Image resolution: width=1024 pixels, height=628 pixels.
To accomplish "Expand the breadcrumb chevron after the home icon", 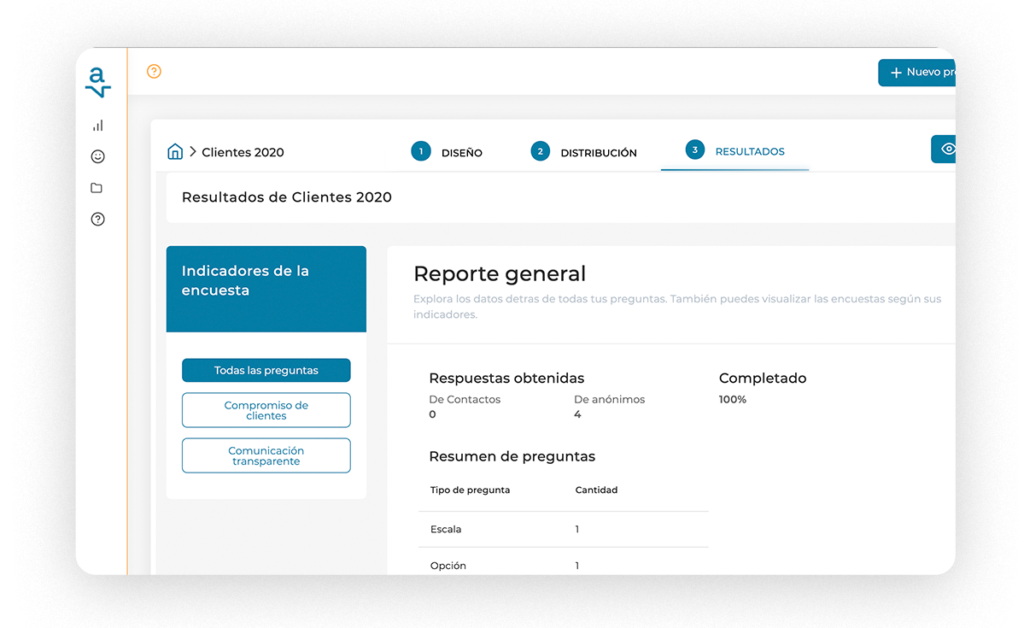I will [191, 151].
